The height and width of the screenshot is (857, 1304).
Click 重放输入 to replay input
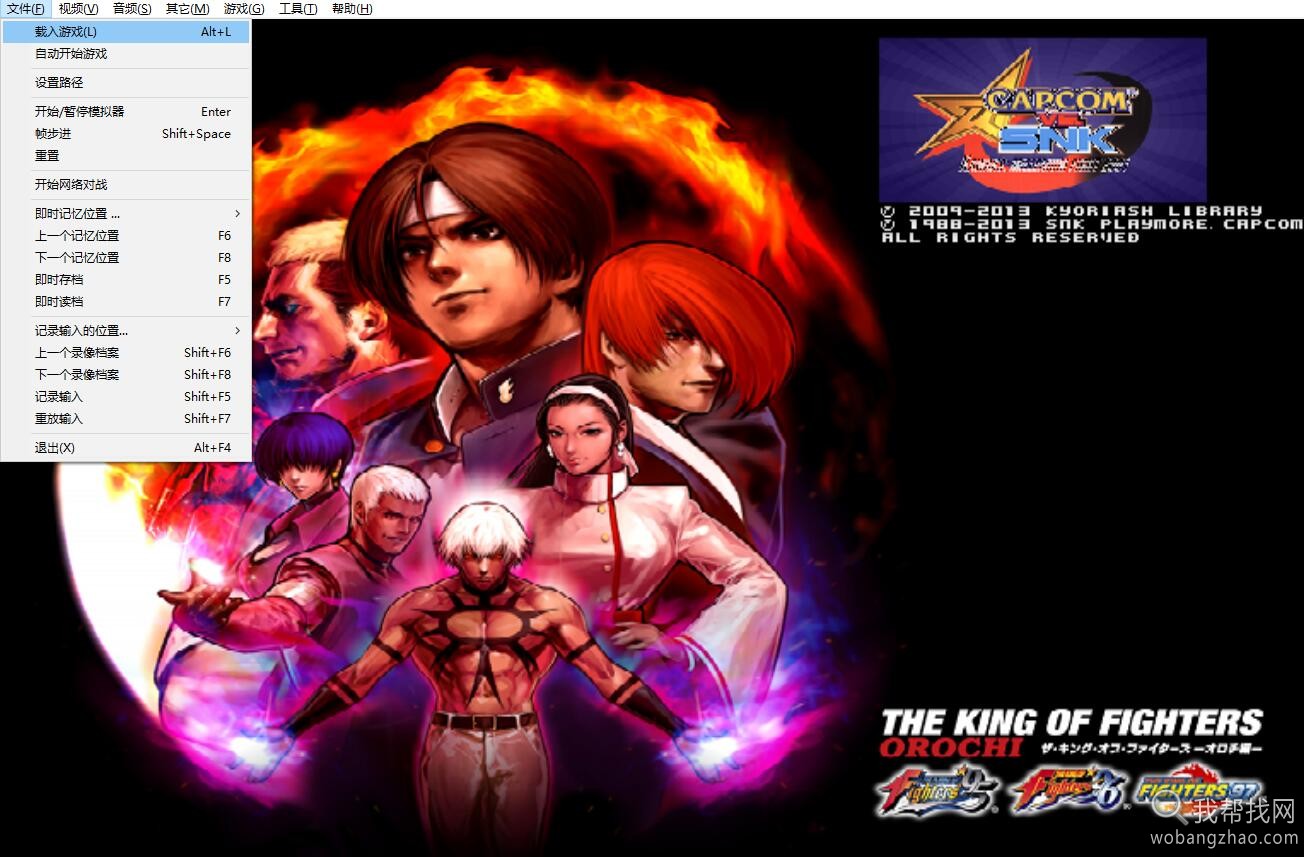pyautogui.click(x=126, y=419)
